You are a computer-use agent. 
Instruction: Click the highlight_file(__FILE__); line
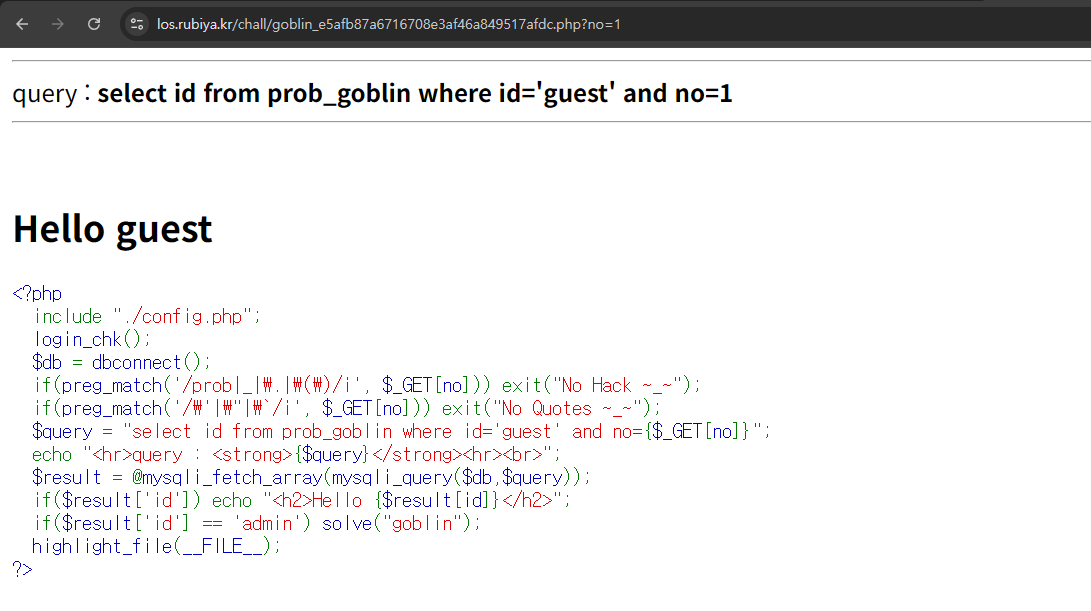click(156, 546)
